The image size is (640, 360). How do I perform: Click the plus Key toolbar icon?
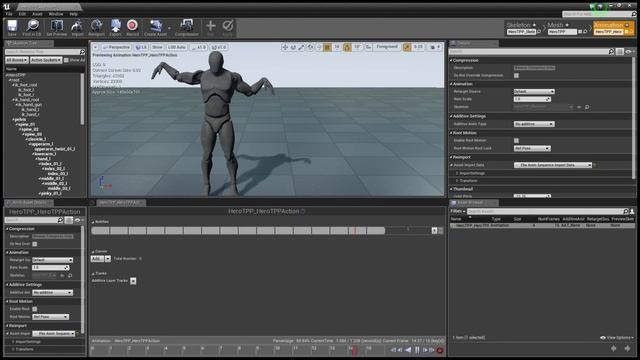(x=211, y=27)
